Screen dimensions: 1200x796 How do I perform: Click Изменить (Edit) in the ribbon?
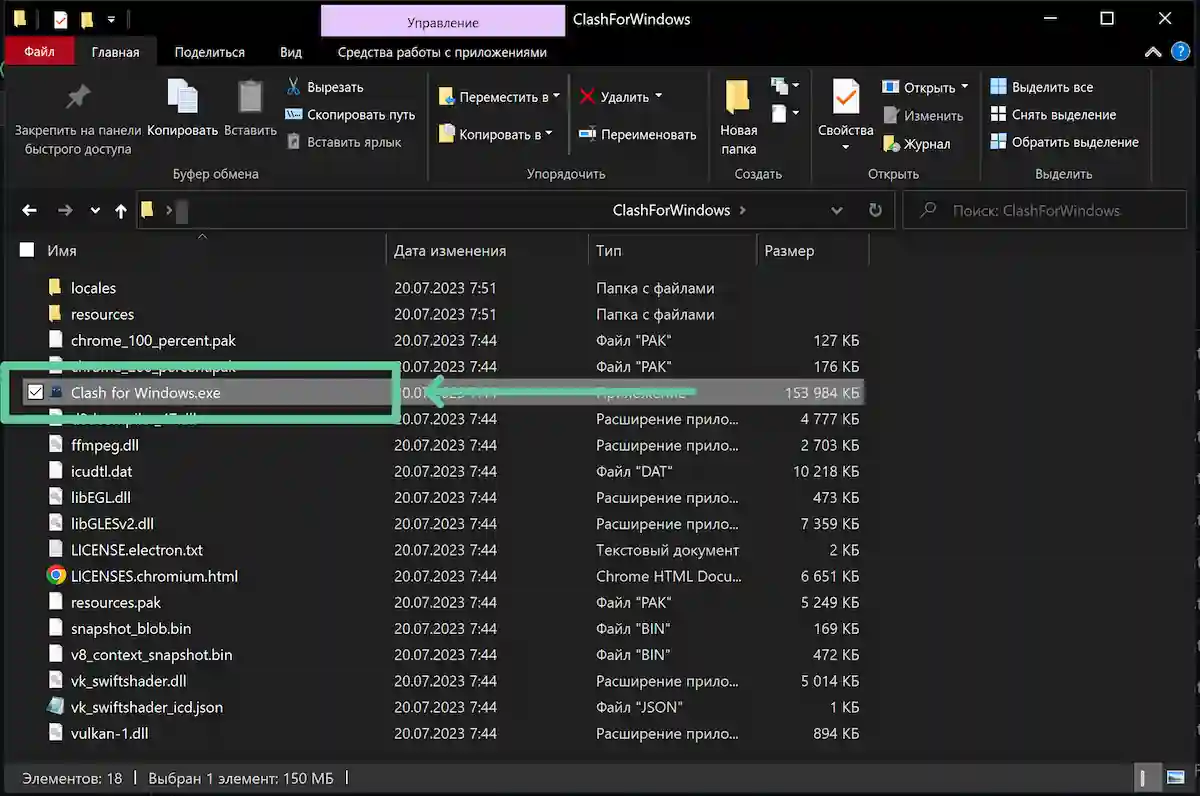pyautogui.click(x=923, y=116)
